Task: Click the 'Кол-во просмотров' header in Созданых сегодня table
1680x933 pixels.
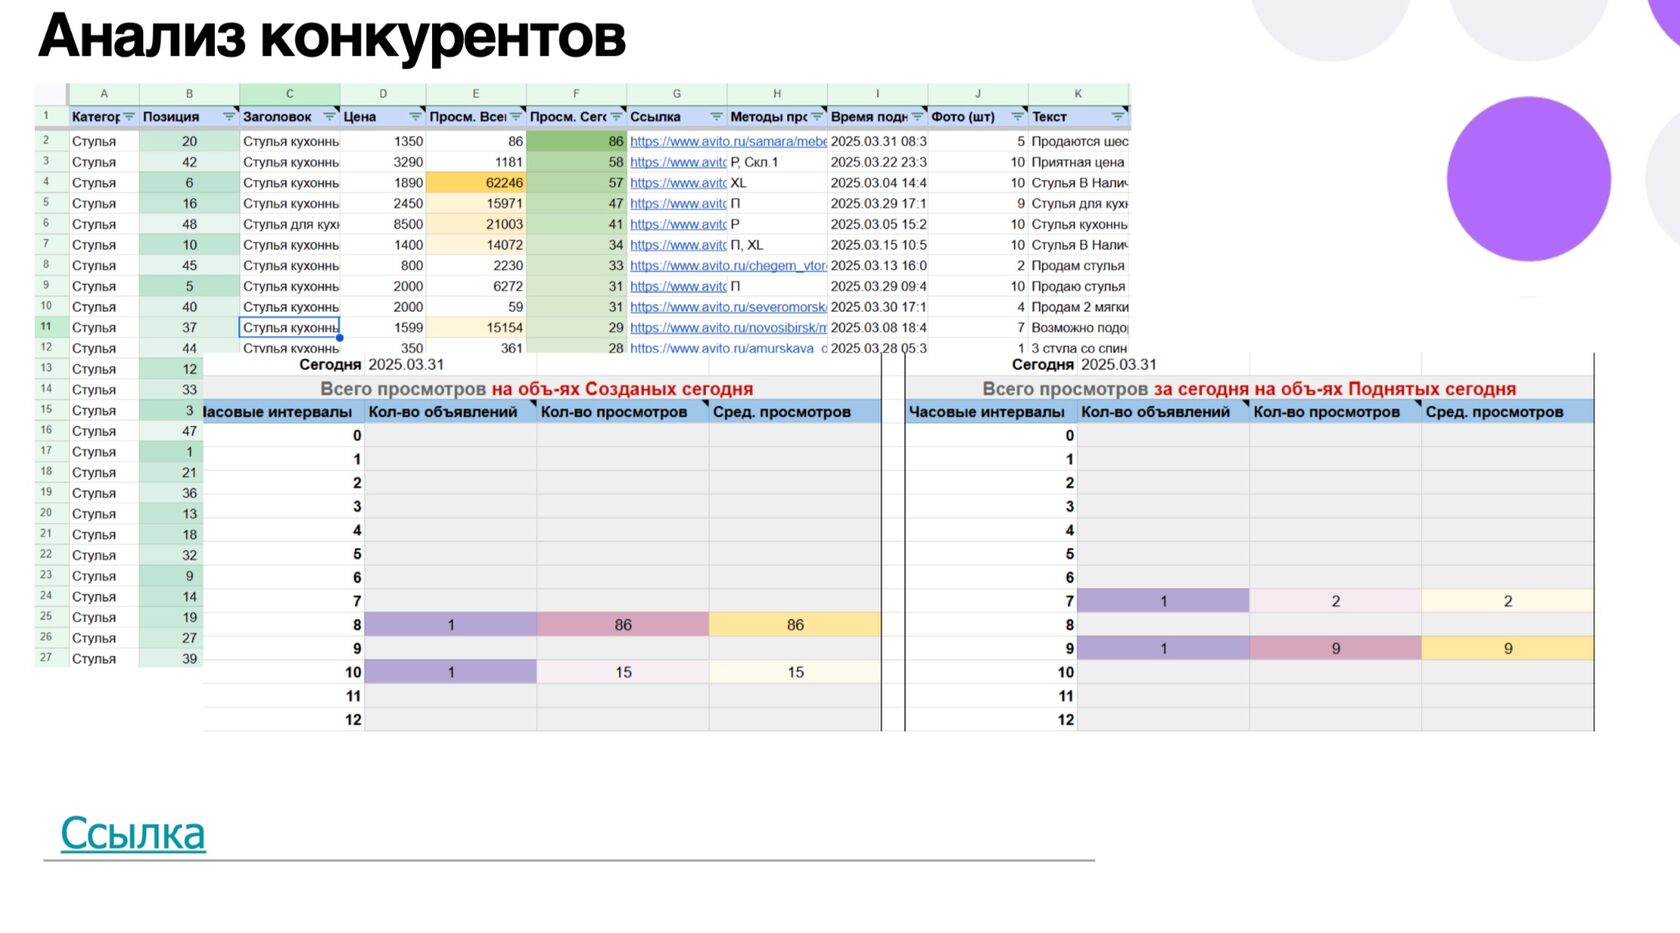Action: coord(623,412)
